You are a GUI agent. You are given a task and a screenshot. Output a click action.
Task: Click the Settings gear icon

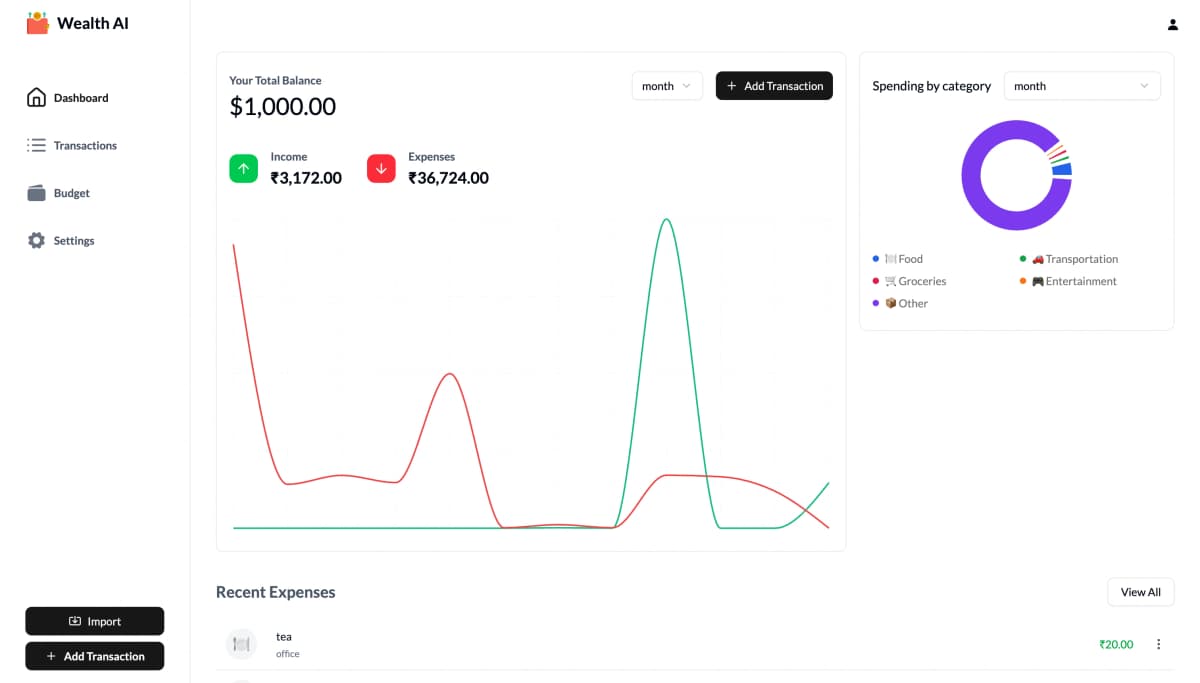(x=36, y=241)
